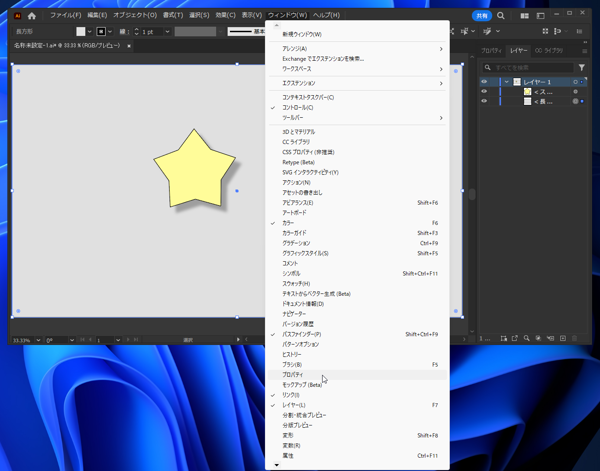Open the Layers panel hamburger menu
The width and height of the screenshot is (600, 471).
coord(584,51)
